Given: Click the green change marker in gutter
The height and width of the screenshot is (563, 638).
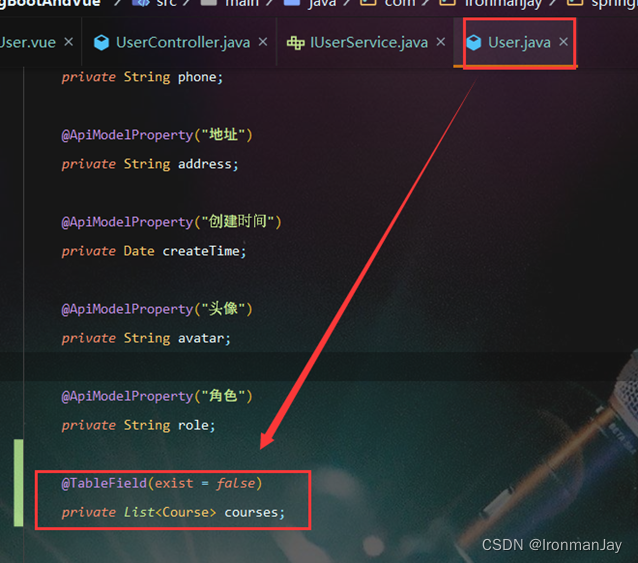Looking at the screenshot, I should point(18,483).
